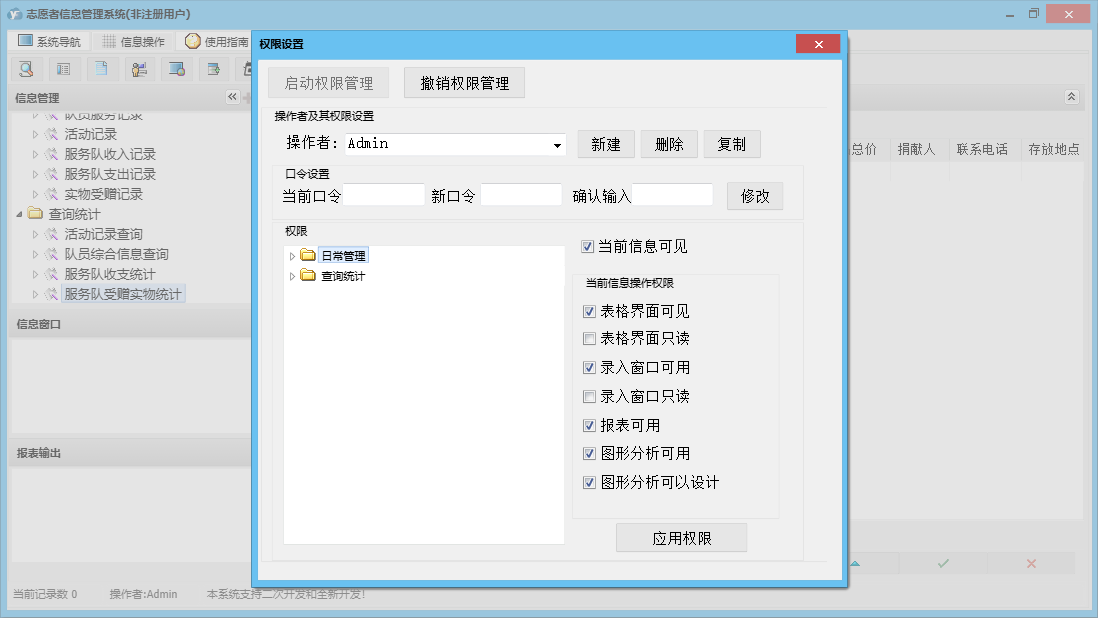Click the blue up-triangle icon at bottom
This screenshot has height=618, width=1098.
[x=855, y=563]
